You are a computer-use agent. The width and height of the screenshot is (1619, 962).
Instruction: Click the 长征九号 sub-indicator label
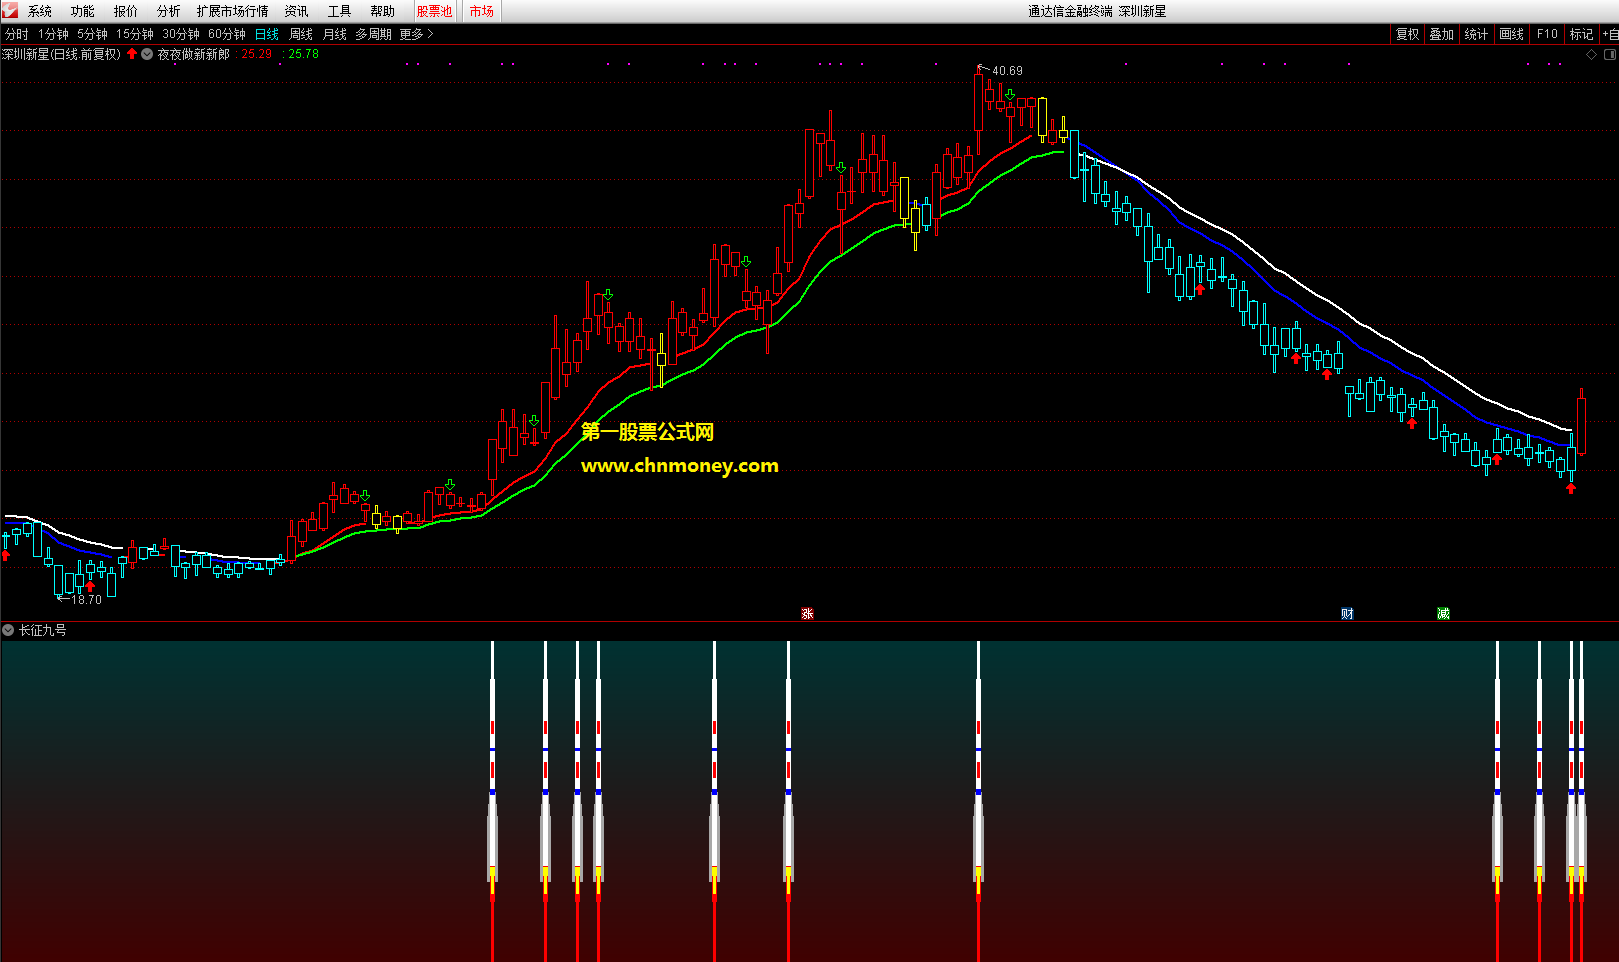tap(43, 630)
